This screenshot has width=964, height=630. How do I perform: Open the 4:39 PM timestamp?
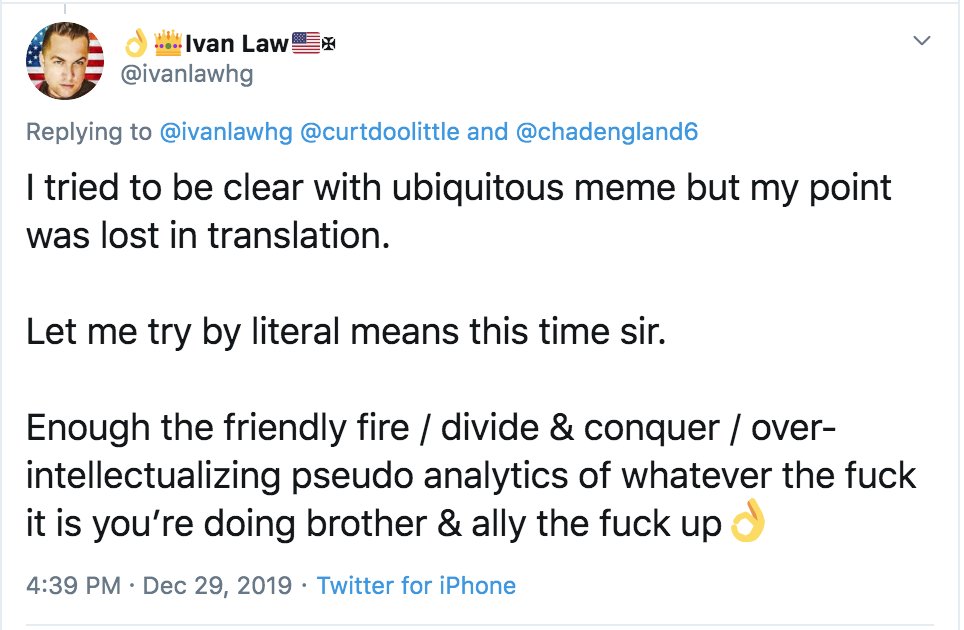pos(74,585)
